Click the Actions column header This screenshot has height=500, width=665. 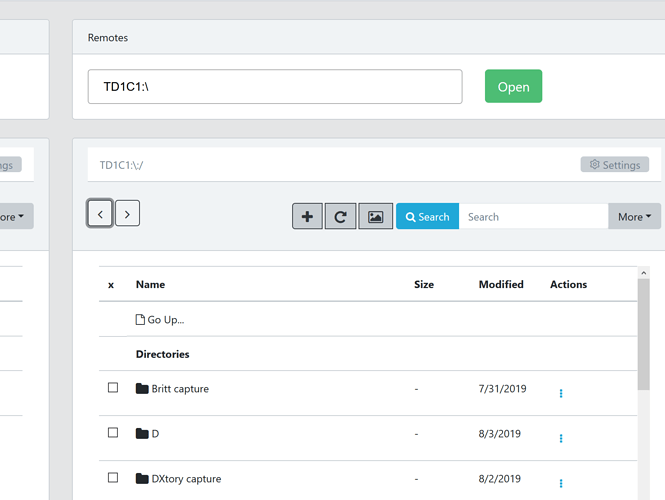(x=568, y=284)
